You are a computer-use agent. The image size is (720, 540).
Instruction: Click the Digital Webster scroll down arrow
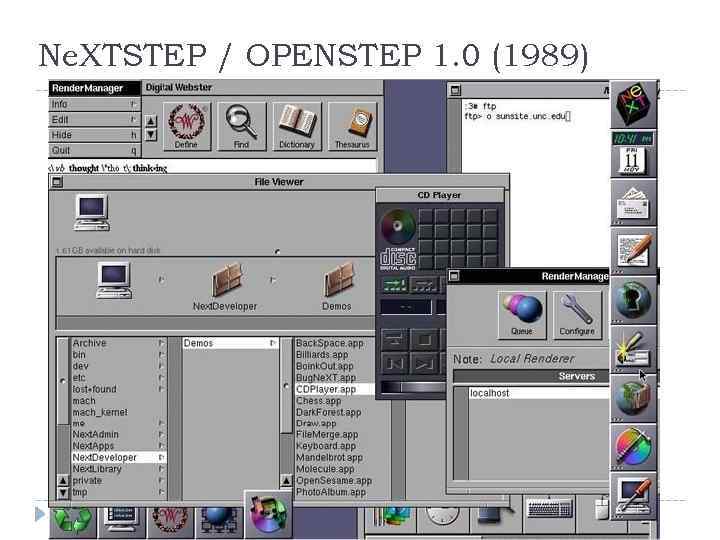[151, 135]
